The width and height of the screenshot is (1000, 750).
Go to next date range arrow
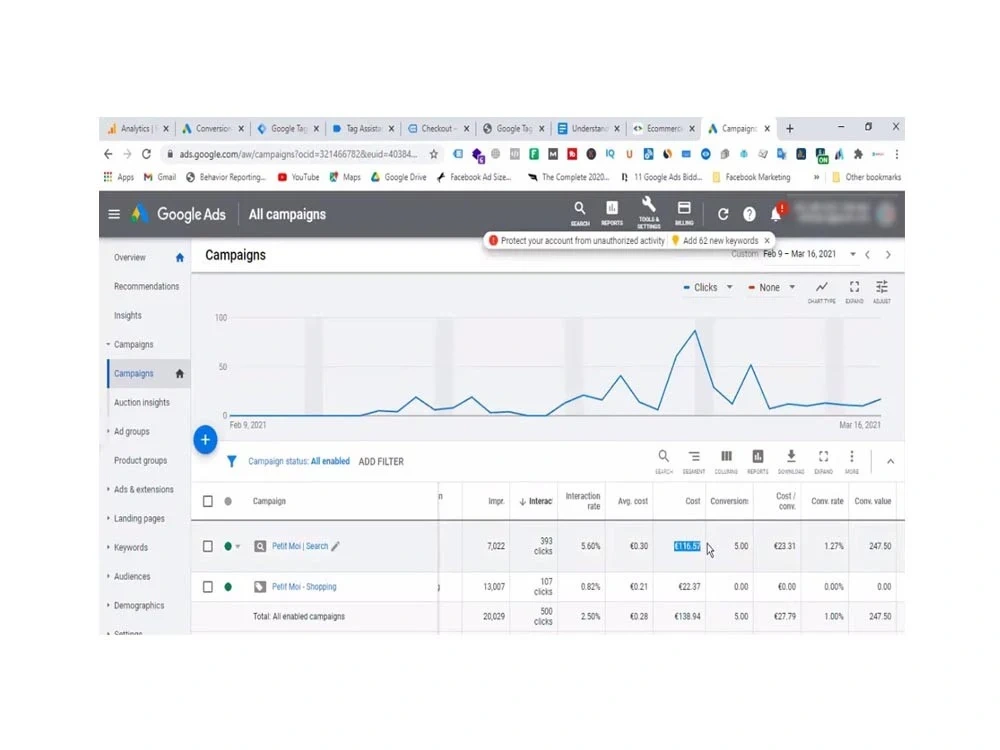[888, 254]
